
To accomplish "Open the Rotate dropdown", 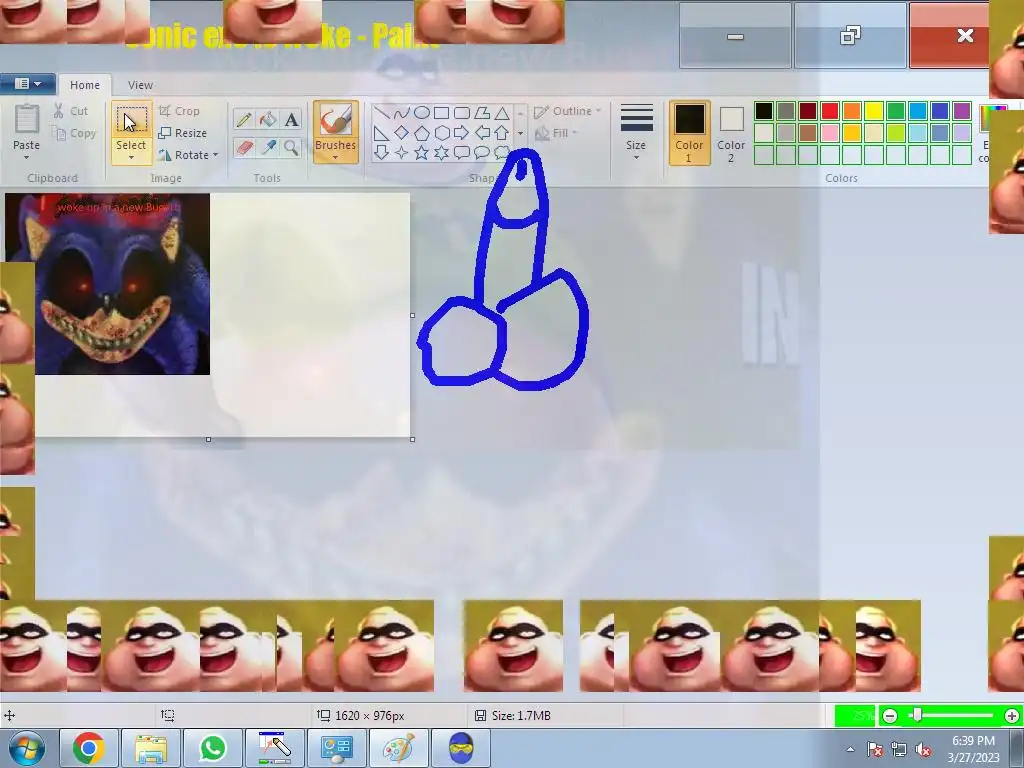I will (x=187, y=155).
